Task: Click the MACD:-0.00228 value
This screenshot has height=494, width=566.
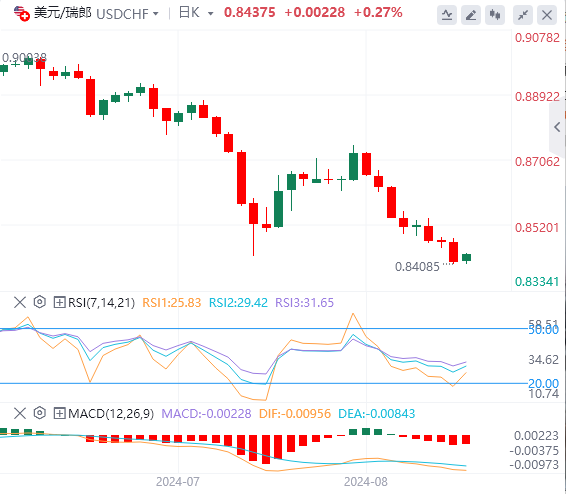Action: (206, 413)
